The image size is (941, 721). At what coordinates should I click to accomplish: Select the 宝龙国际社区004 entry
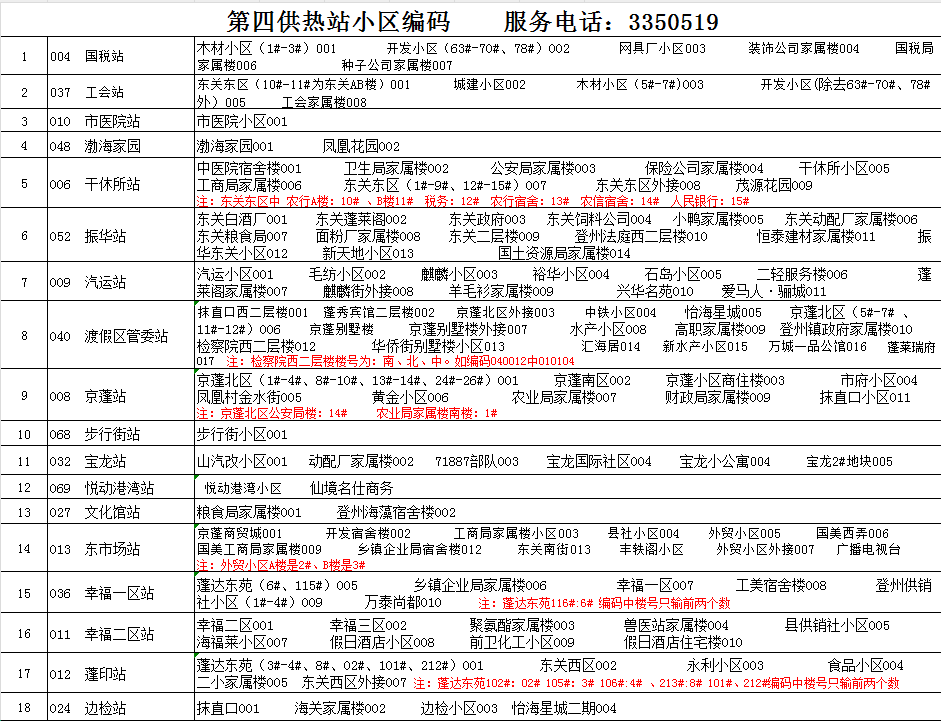coord(599,461)
